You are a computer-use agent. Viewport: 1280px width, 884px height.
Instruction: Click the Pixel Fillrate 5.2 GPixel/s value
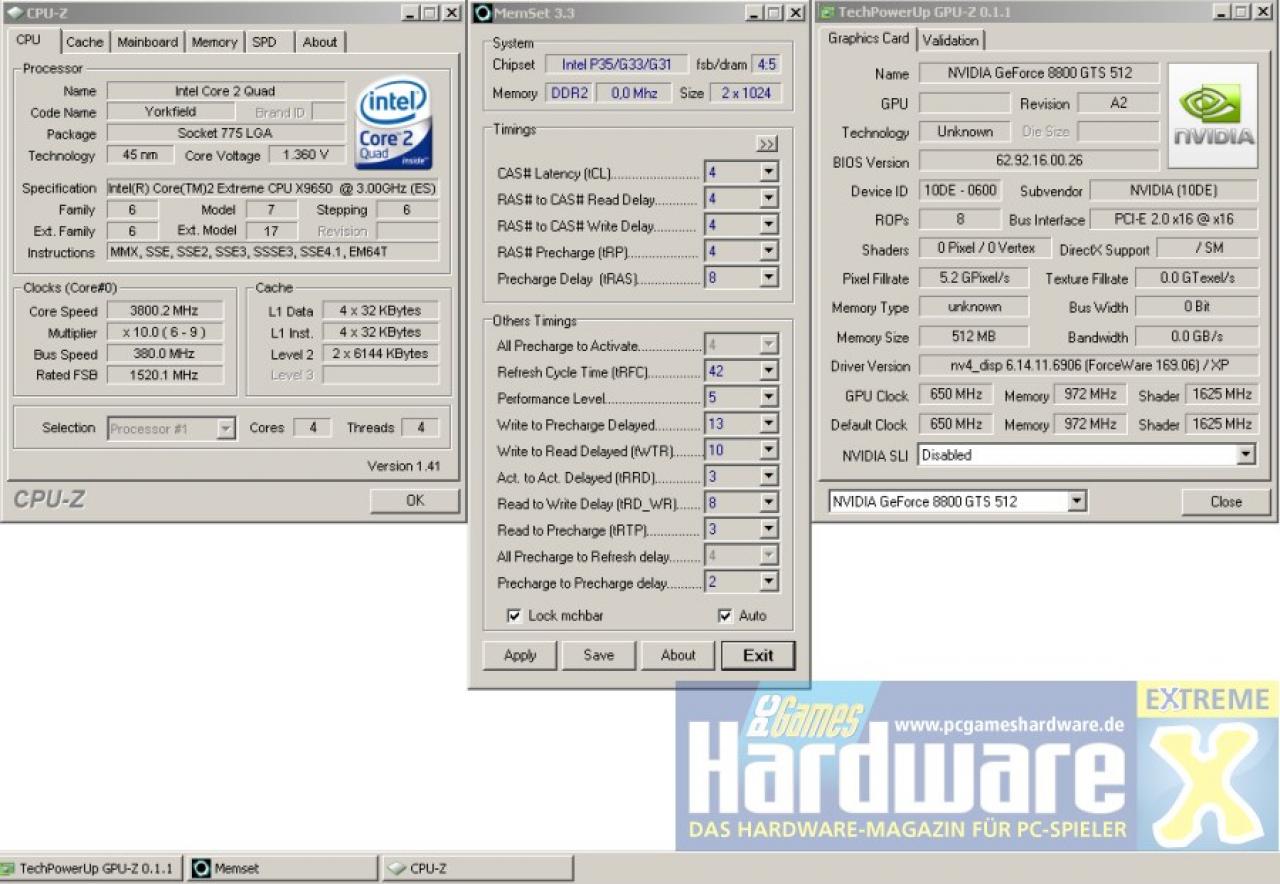[x=975, y=278]
